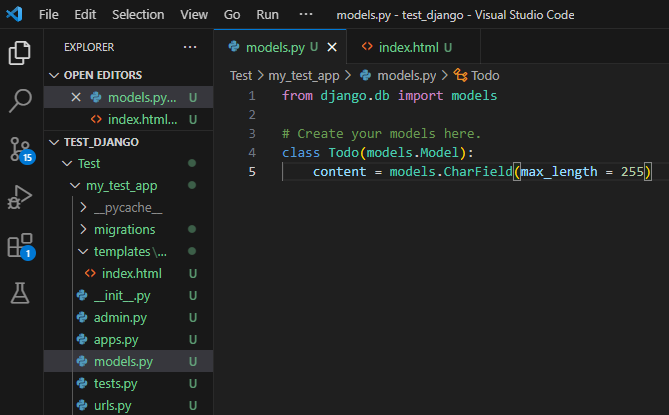Expand the __pycache__ folder
Image resolution: width=669 pixels, height=415 pixels.
tap(128, 208)
